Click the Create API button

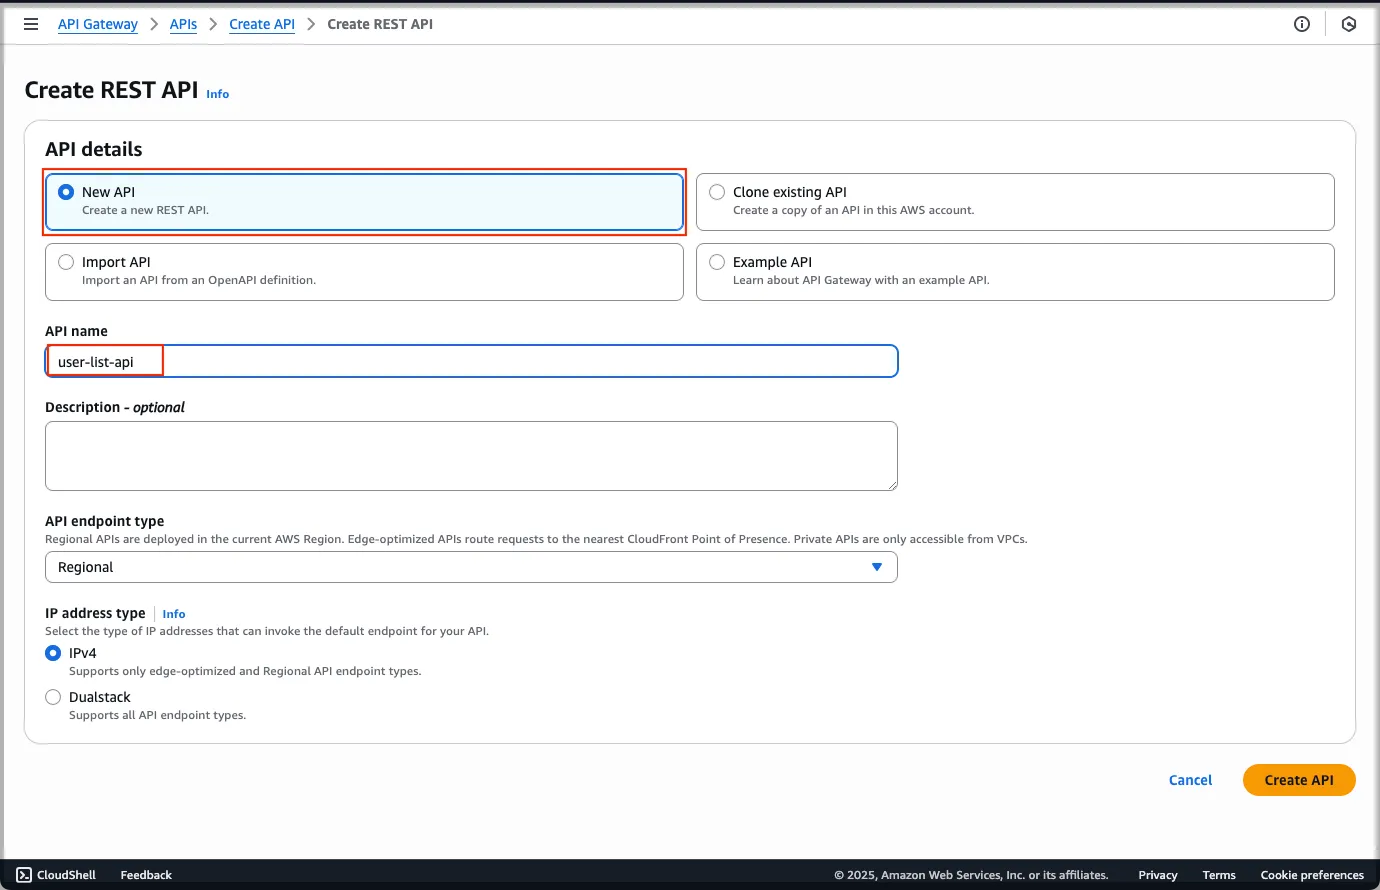click(x=1298, y=780)
